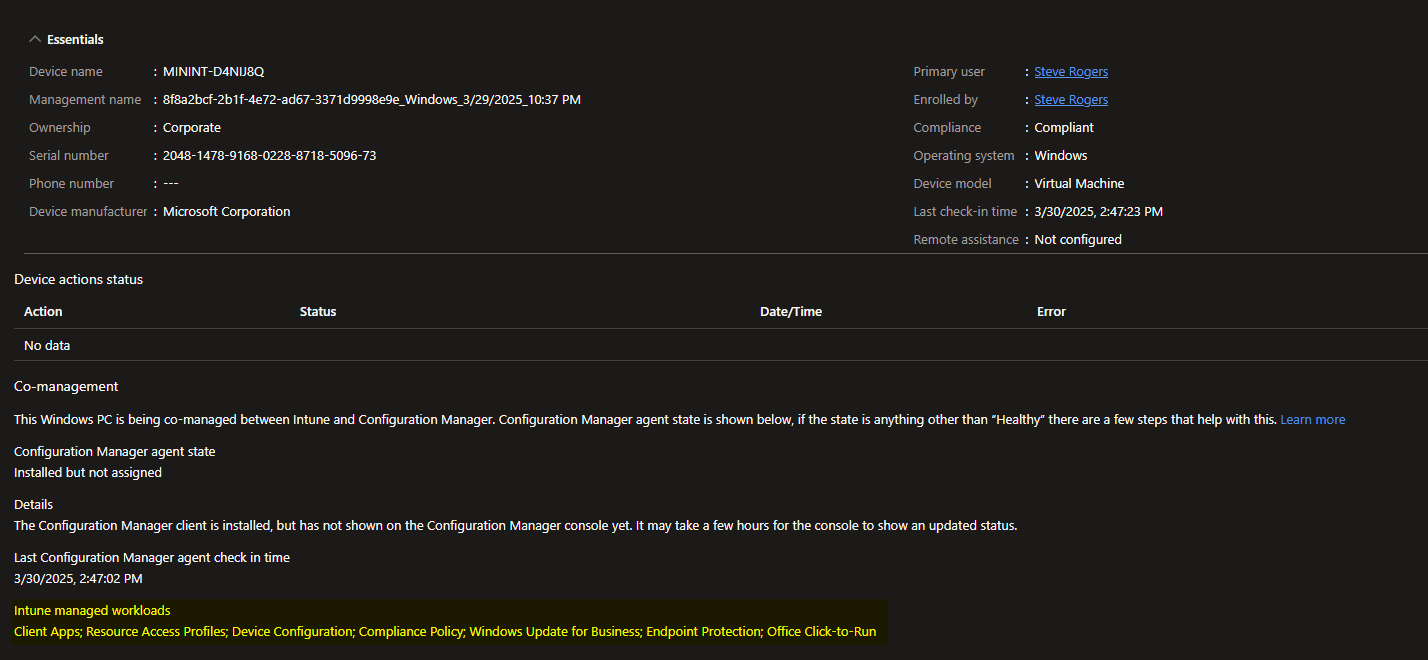Click the highlighted Intune managed workloads list
Image resolution: width=1428 pixels, height=660 pixels.
point(444,632)
